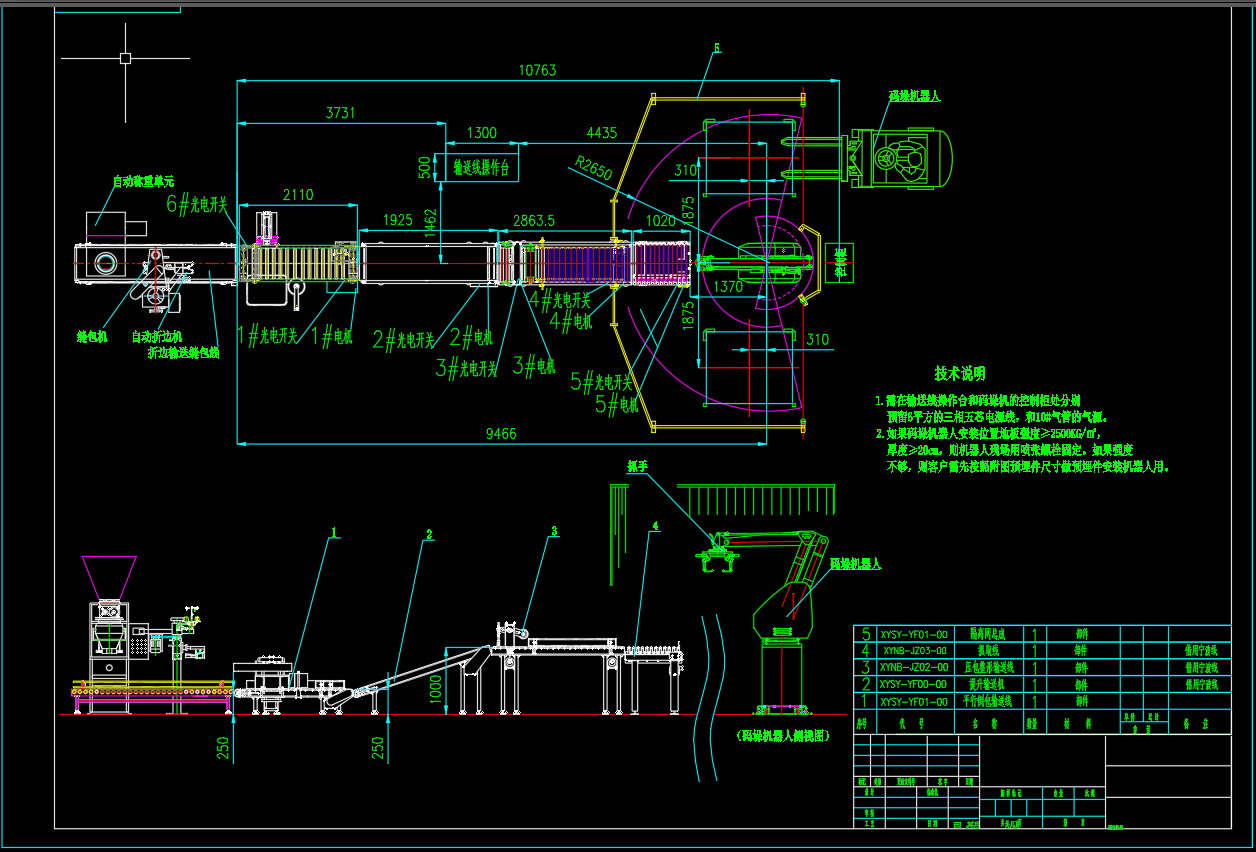Click the 自动折边机 label

point(157,337)
